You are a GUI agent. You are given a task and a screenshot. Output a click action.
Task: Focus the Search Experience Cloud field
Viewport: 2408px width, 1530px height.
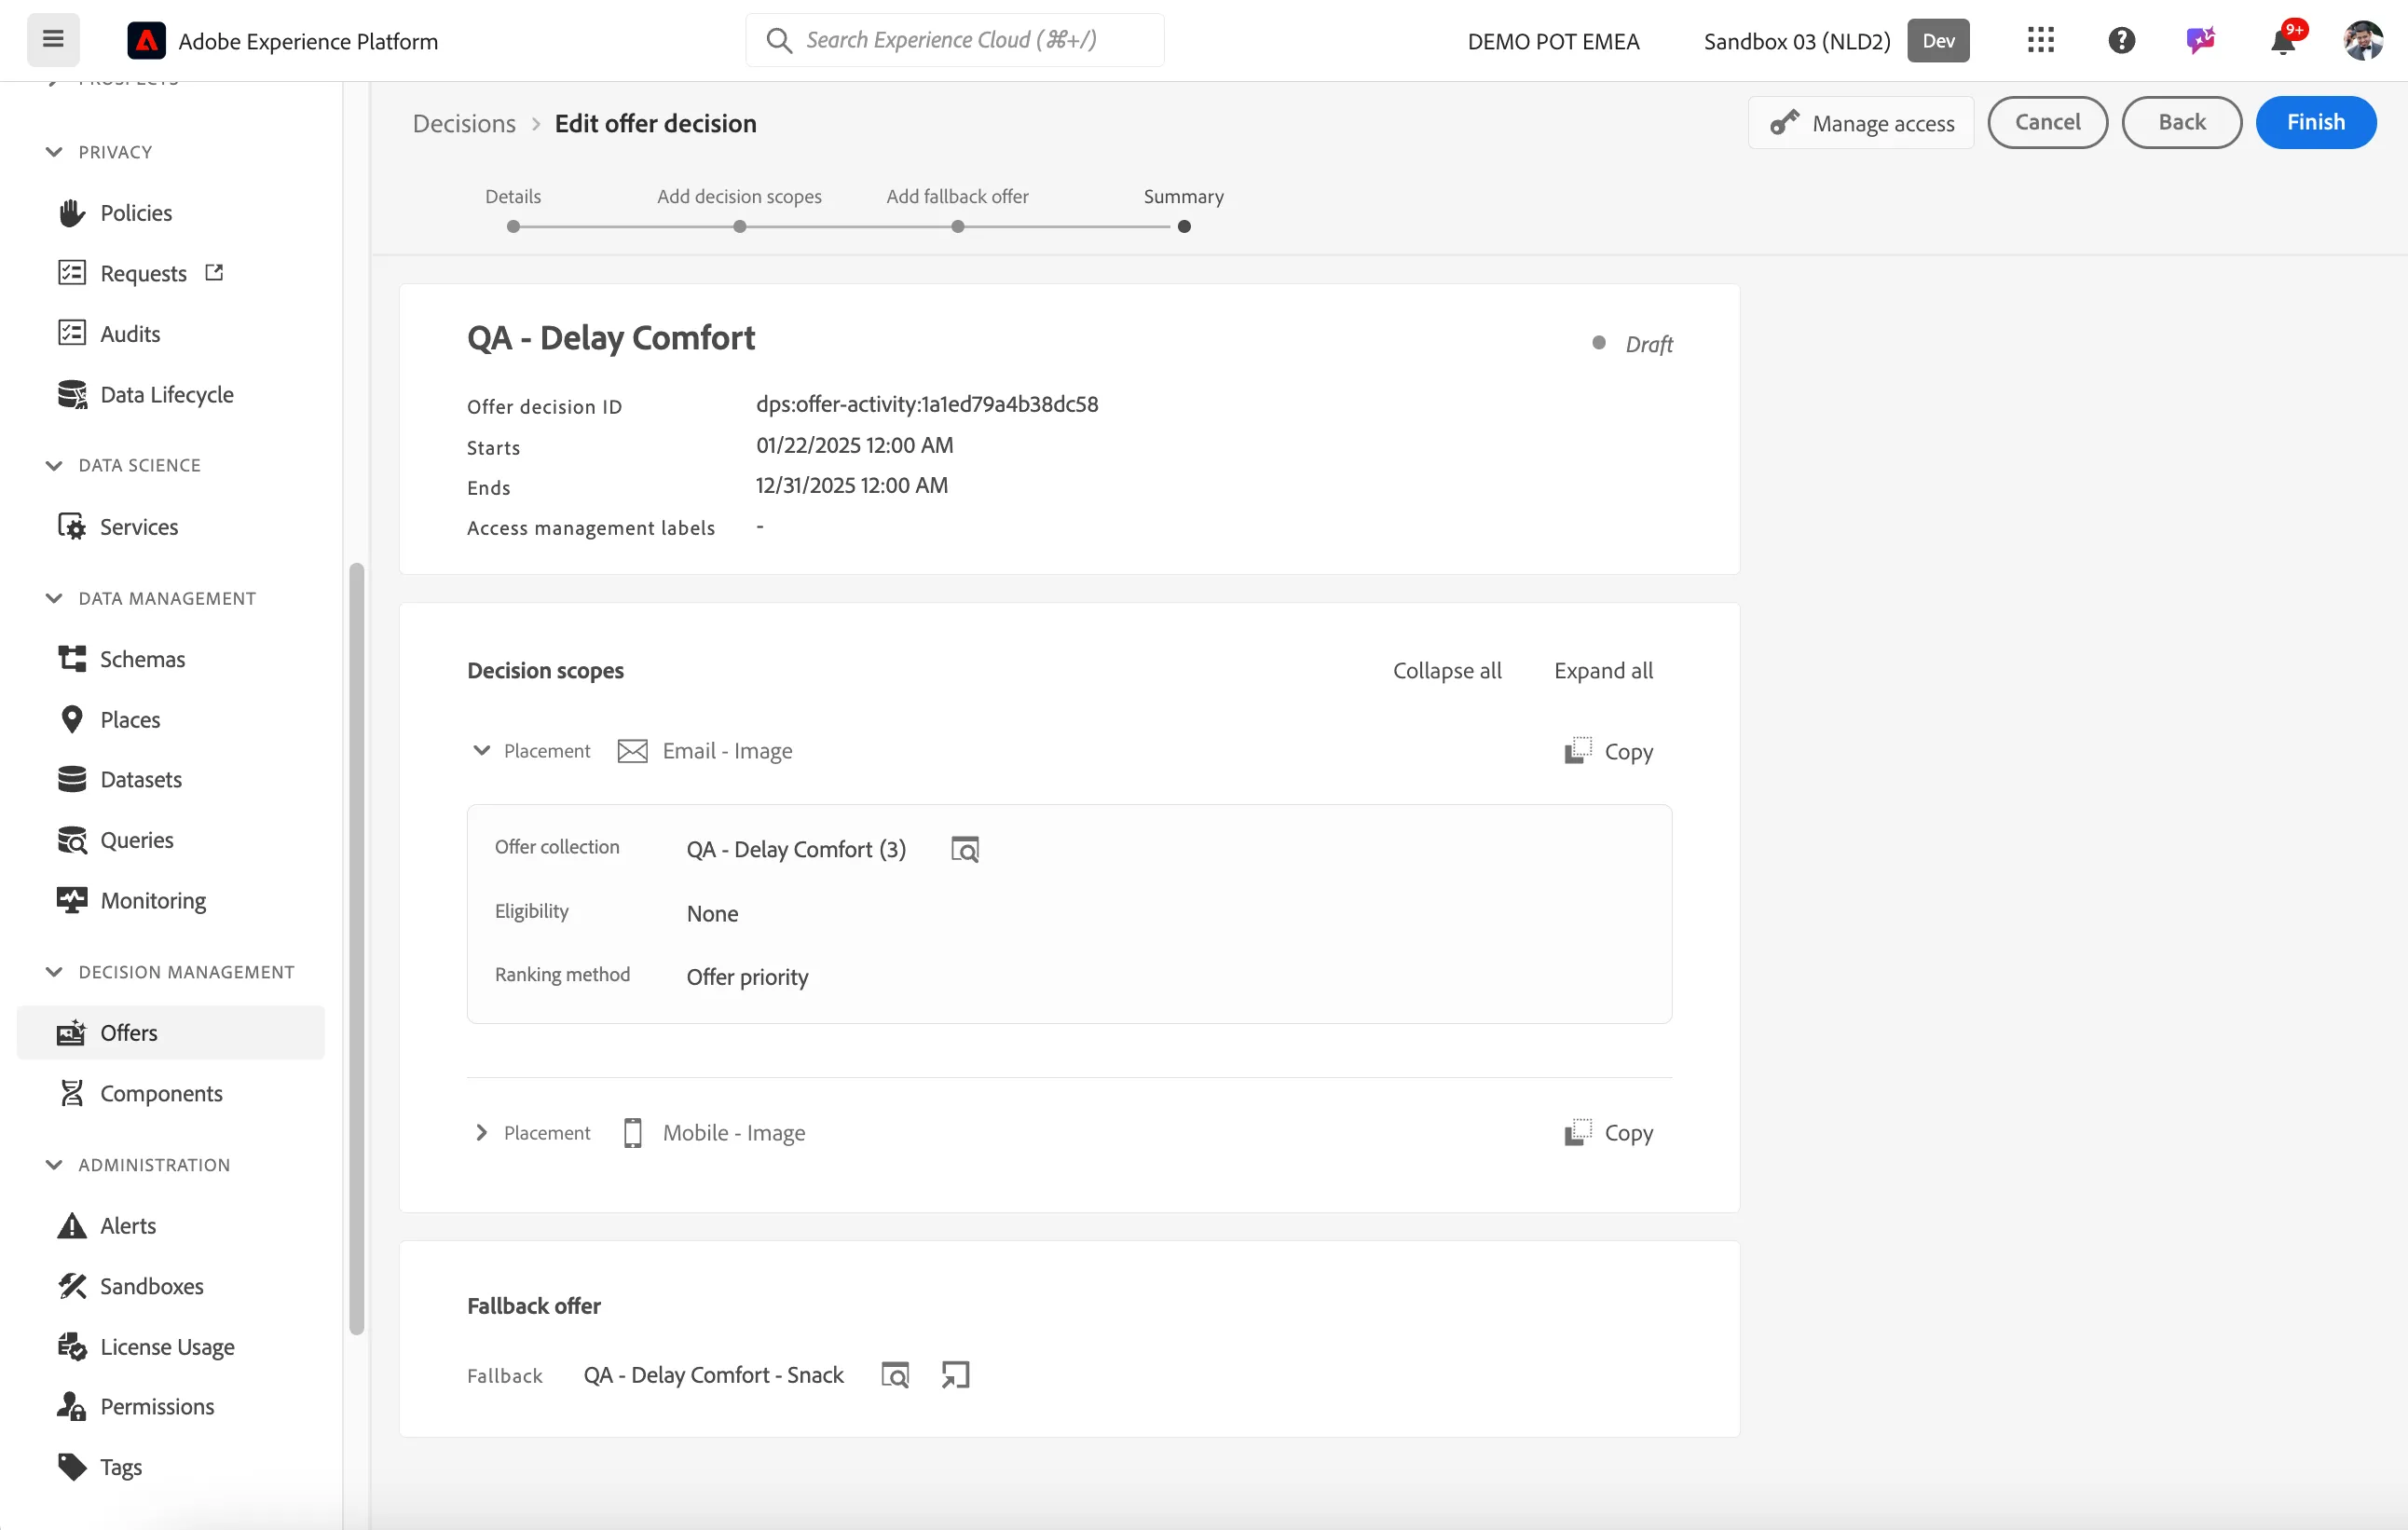click(x=955, y=40)
